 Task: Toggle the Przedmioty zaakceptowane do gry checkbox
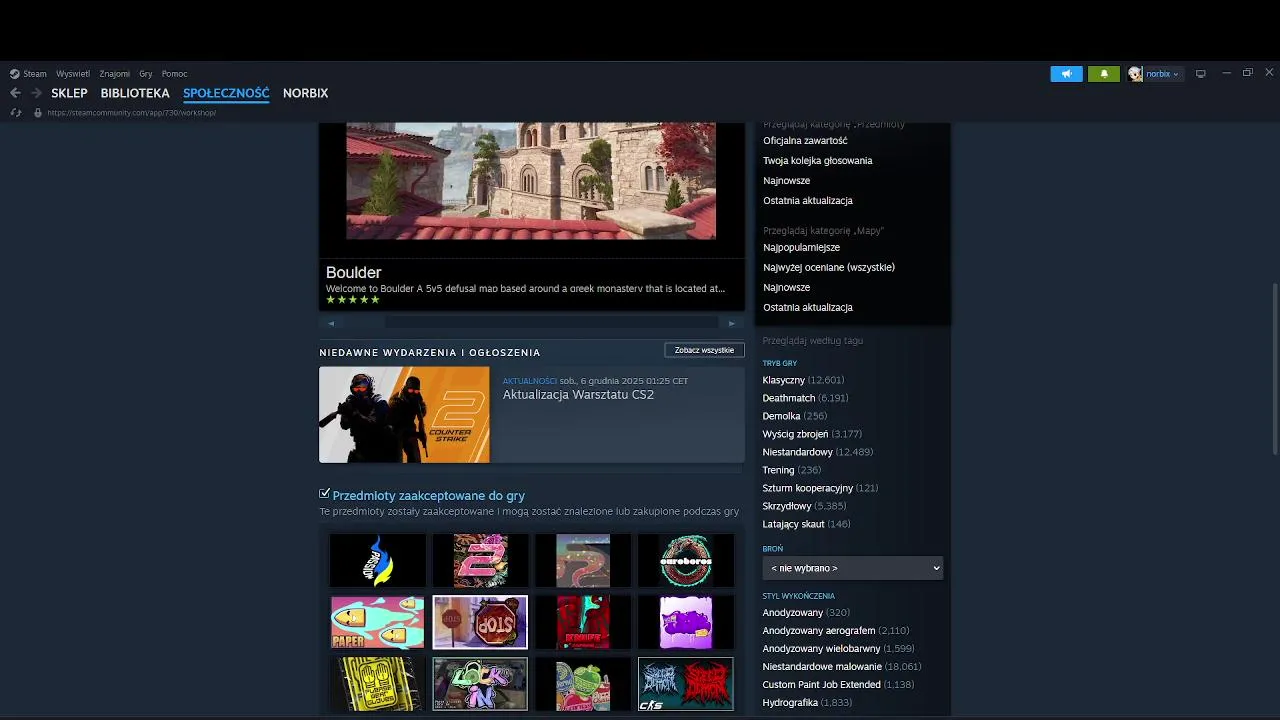[x=324, y=494]
